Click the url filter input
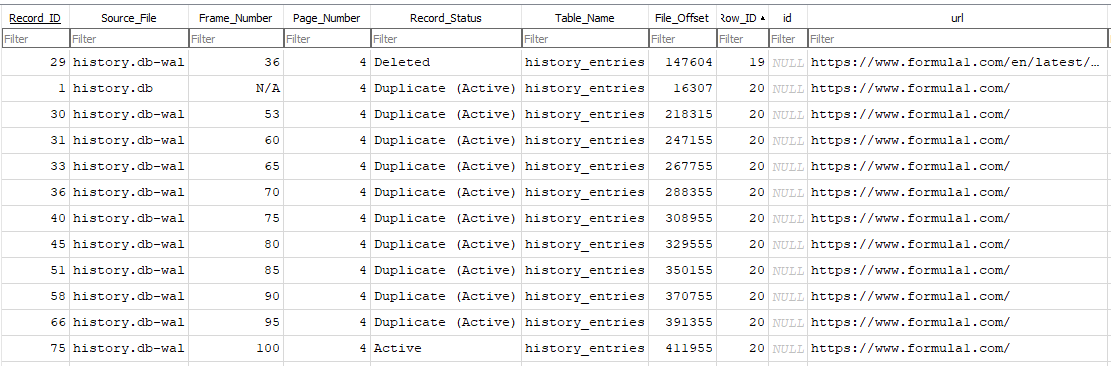This screenshot has width=1111, height=366. pos(957,39)
